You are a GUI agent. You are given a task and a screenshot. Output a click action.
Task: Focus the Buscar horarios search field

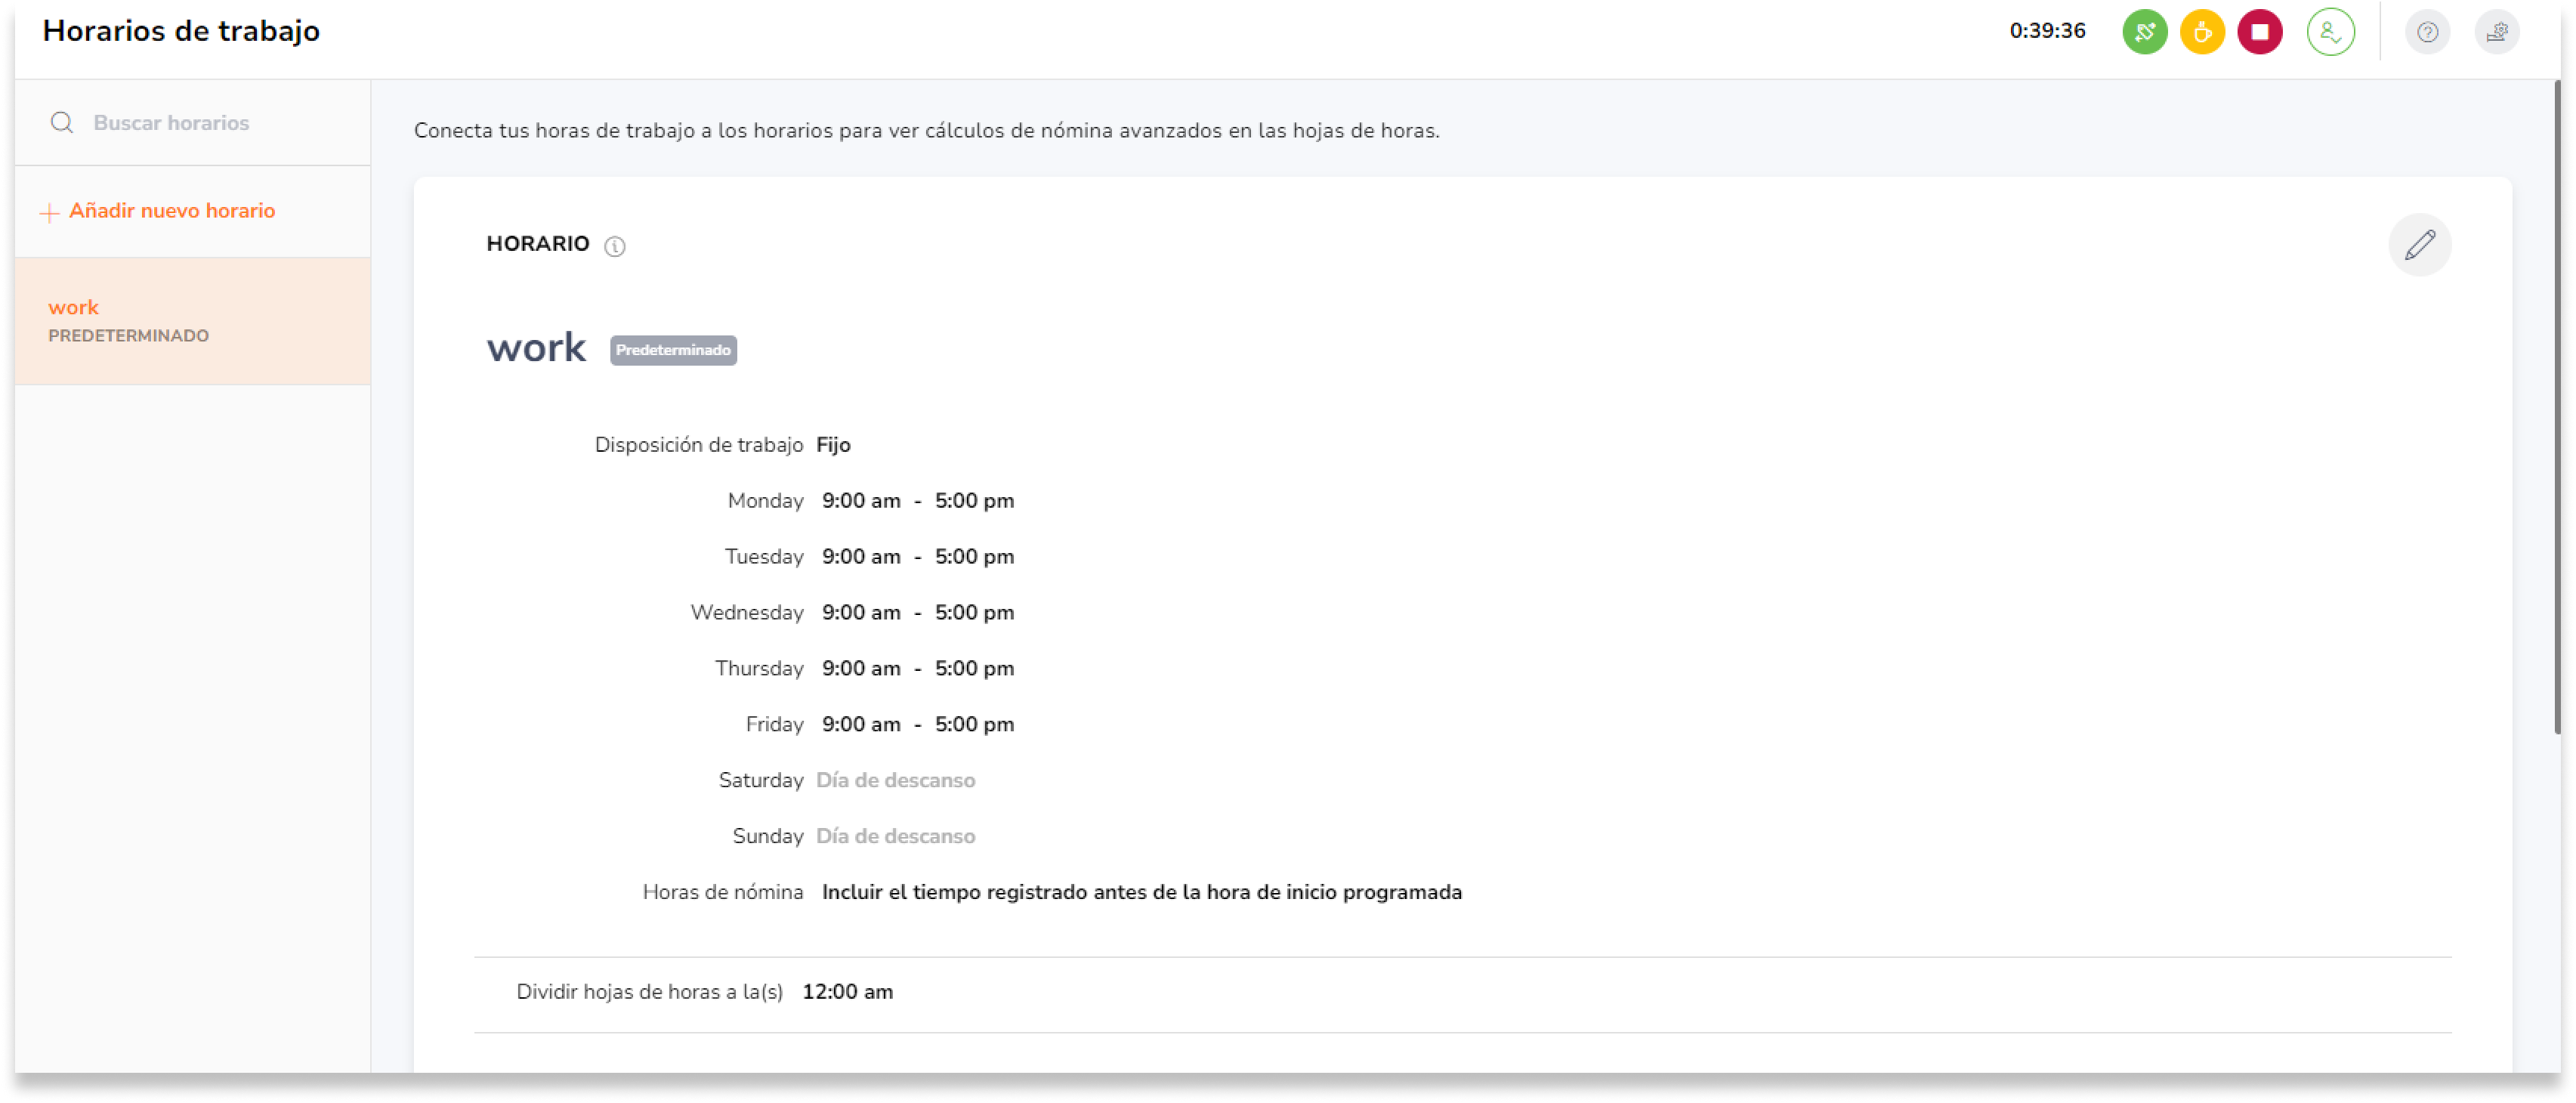[x=192, y=123]
